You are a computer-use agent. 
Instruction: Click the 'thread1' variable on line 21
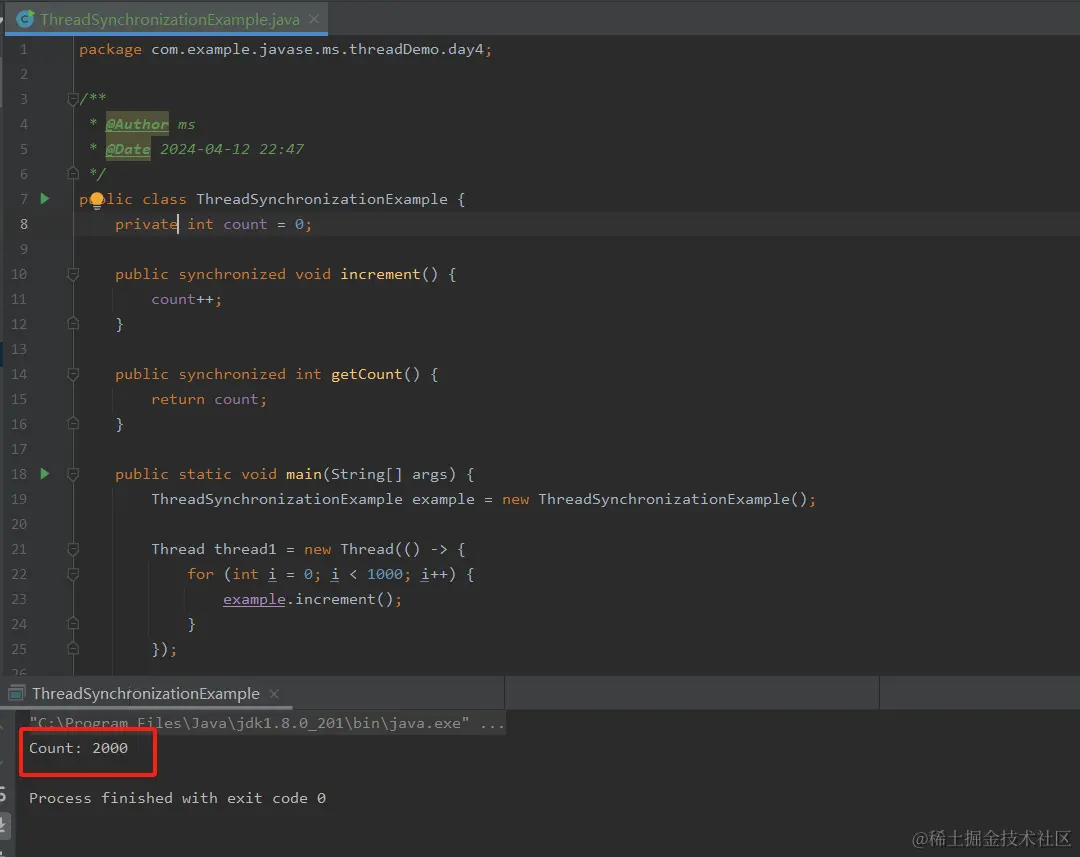245,549
